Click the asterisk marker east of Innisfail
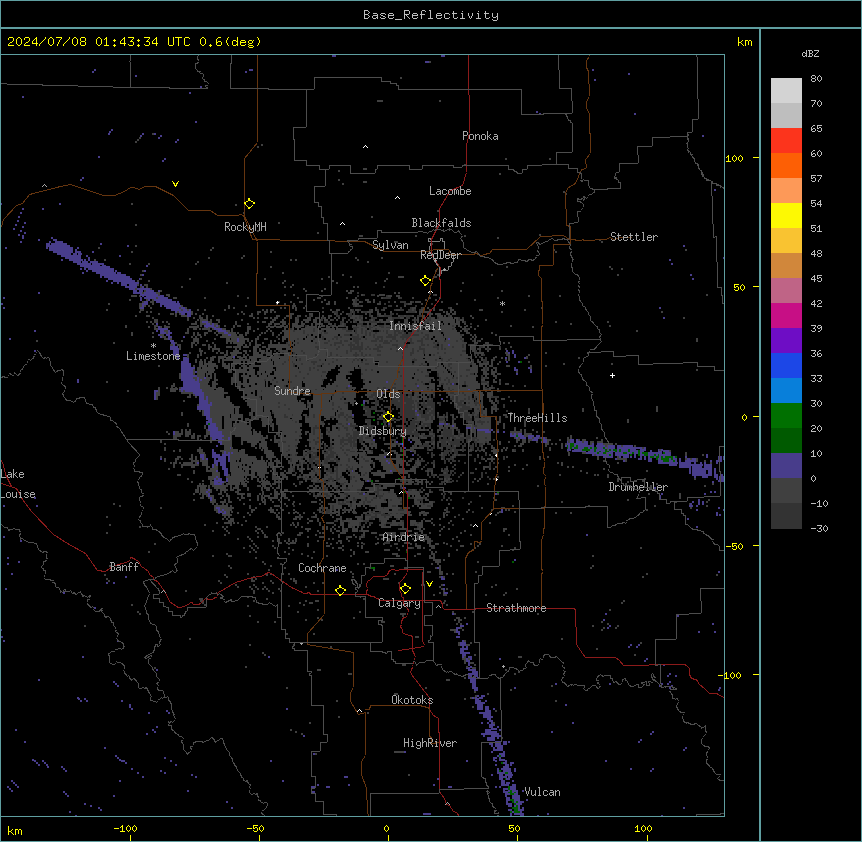The height and width of the screenshot is (842, 862). click(x=502, y=303)
